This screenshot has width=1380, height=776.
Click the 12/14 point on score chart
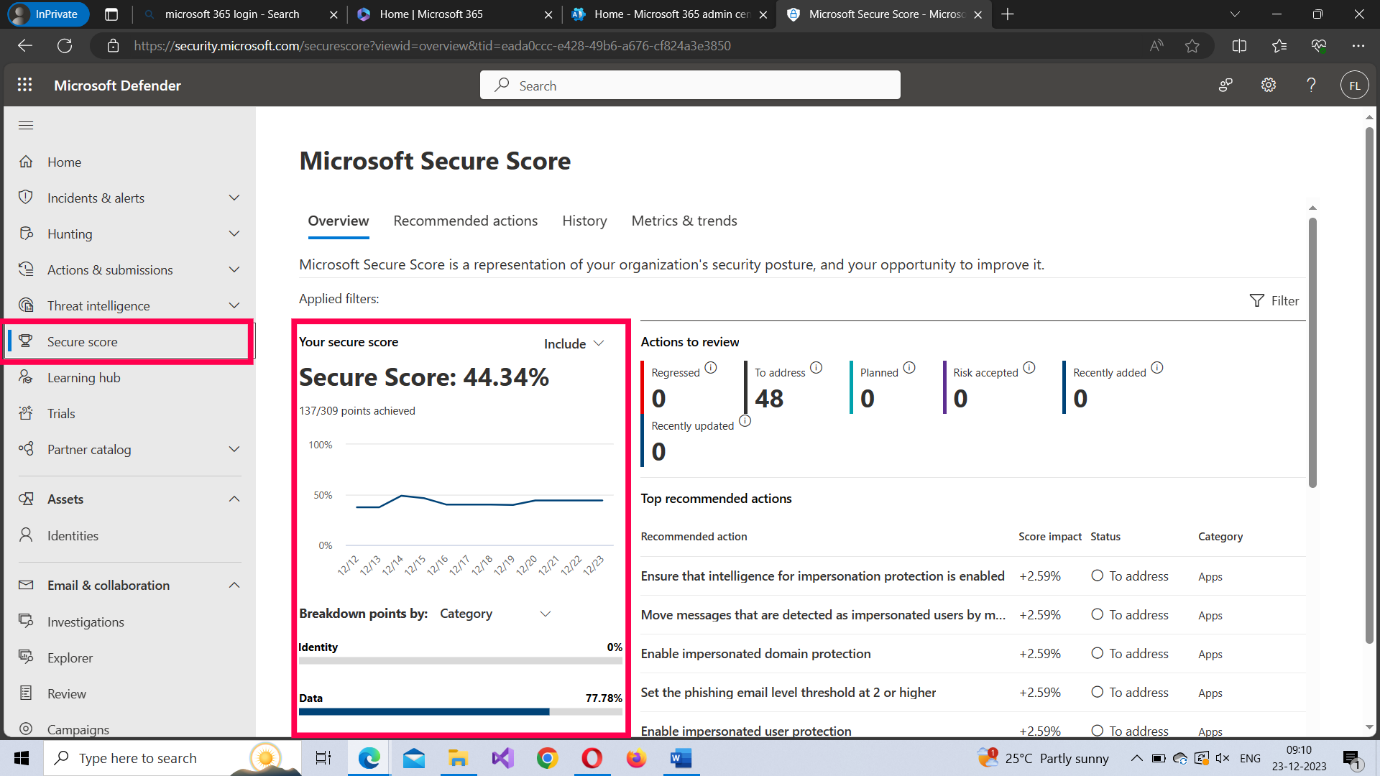tap(401, 495)
